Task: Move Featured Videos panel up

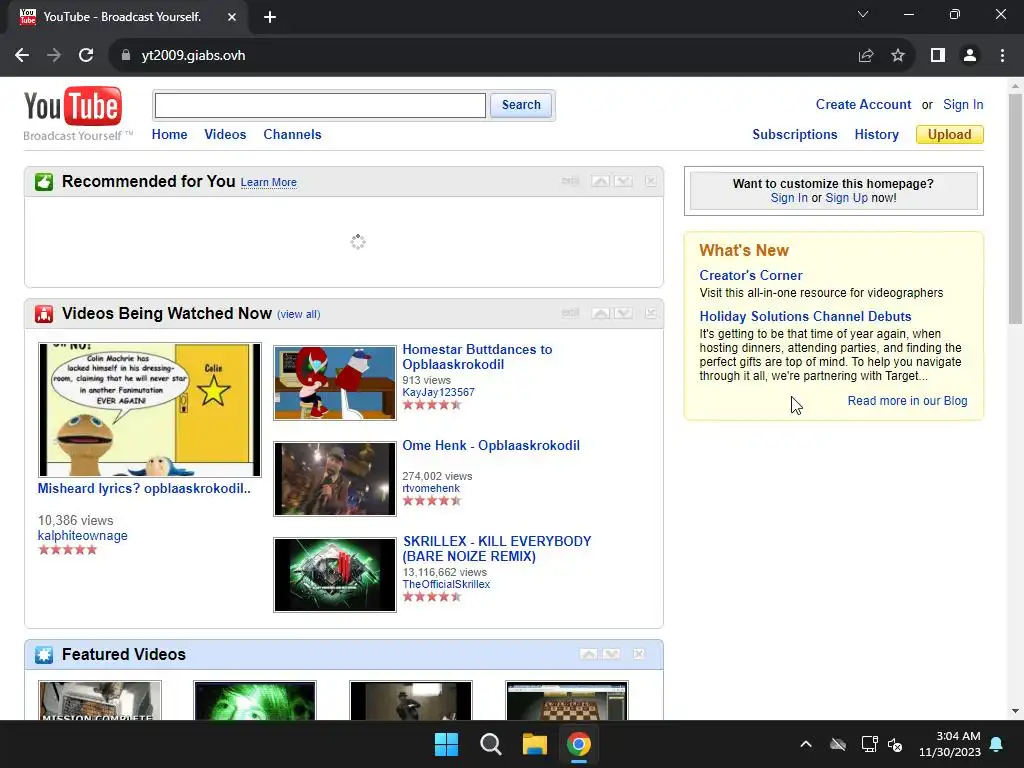Action: [x=588, y=654]
